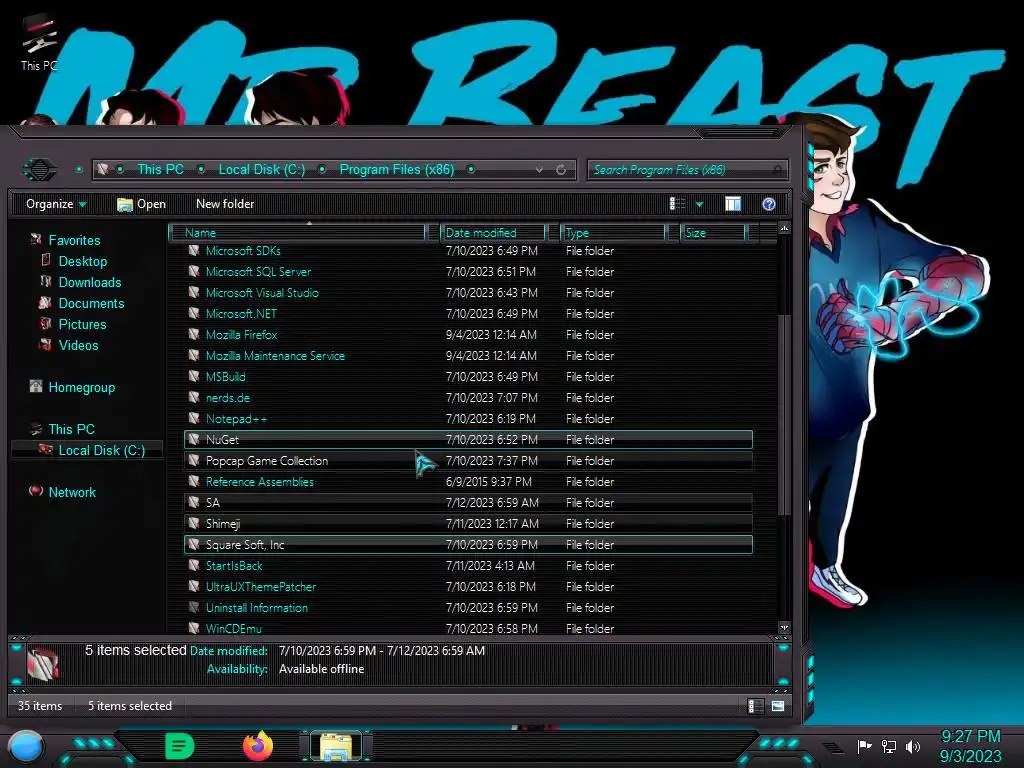Click the Notepad++ folder icon

193,418
